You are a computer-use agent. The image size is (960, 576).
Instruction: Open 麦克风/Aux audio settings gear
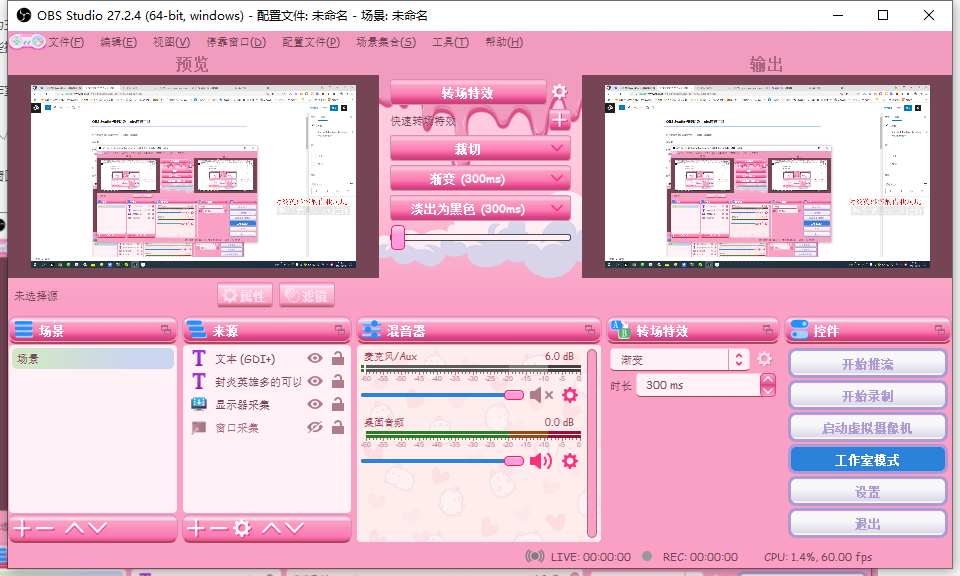[x=569, y=395]
